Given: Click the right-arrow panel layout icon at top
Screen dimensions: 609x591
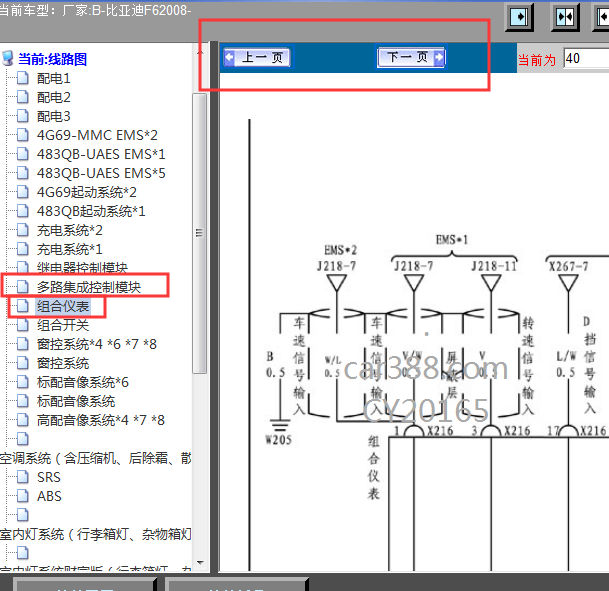Looking at the screenshot, I should click(519, 17).
